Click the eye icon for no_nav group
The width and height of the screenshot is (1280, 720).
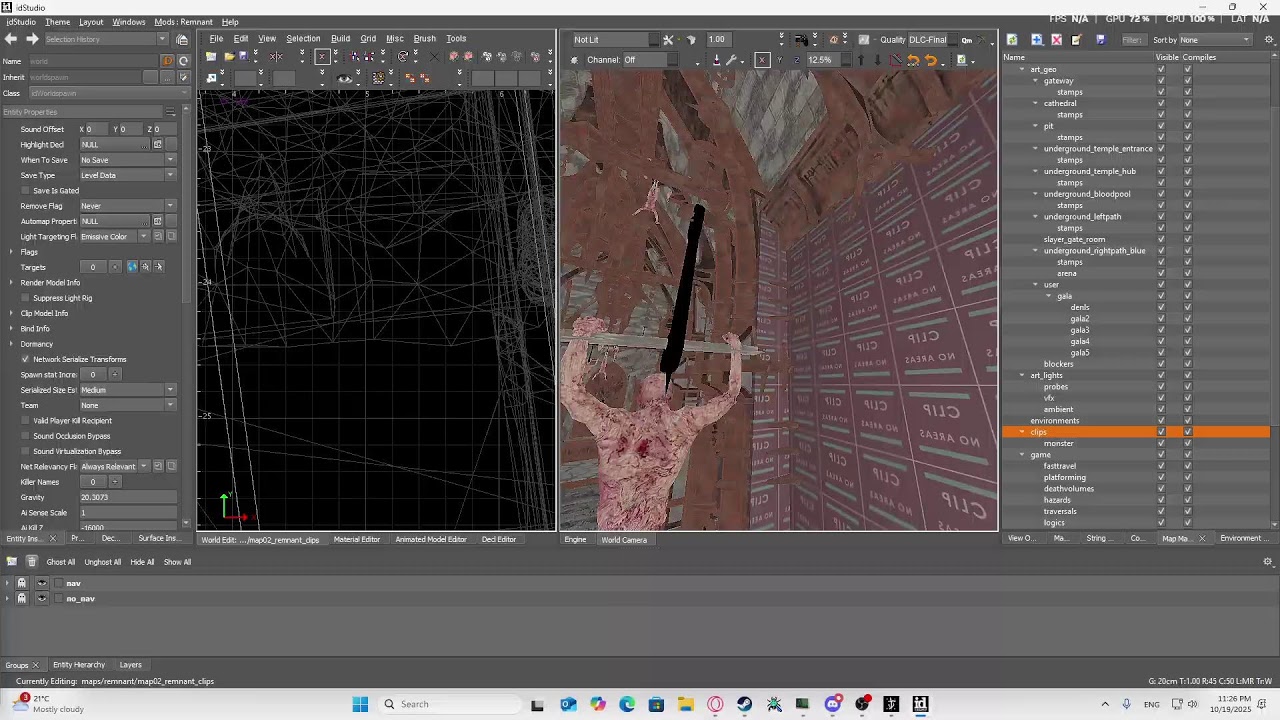pyautogui.click(x=41, y=598)
